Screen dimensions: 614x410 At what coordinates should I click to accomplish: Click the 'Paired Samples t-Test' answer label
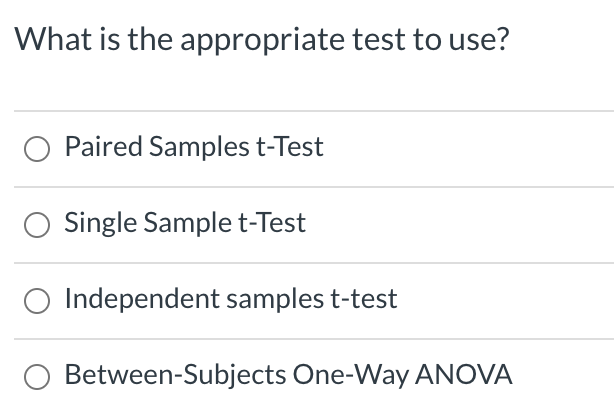click(194, 147)
